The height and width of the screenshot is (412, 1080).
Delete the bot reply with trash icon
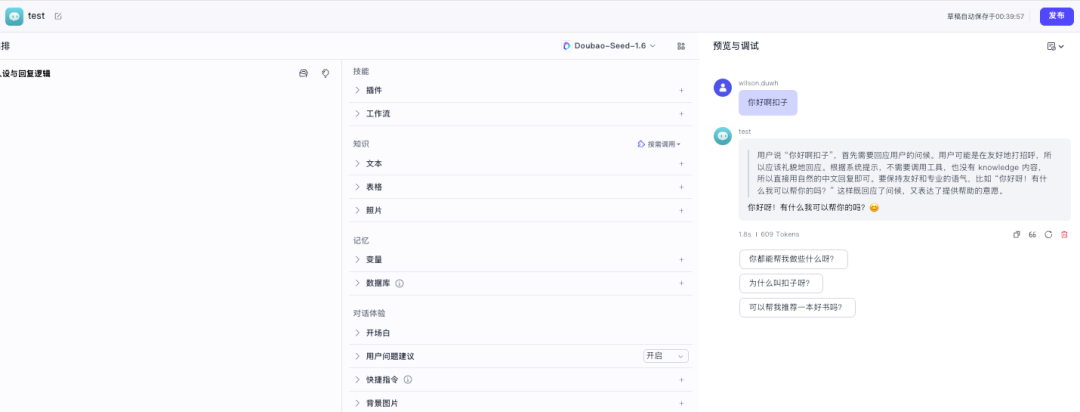(1064, 234)
